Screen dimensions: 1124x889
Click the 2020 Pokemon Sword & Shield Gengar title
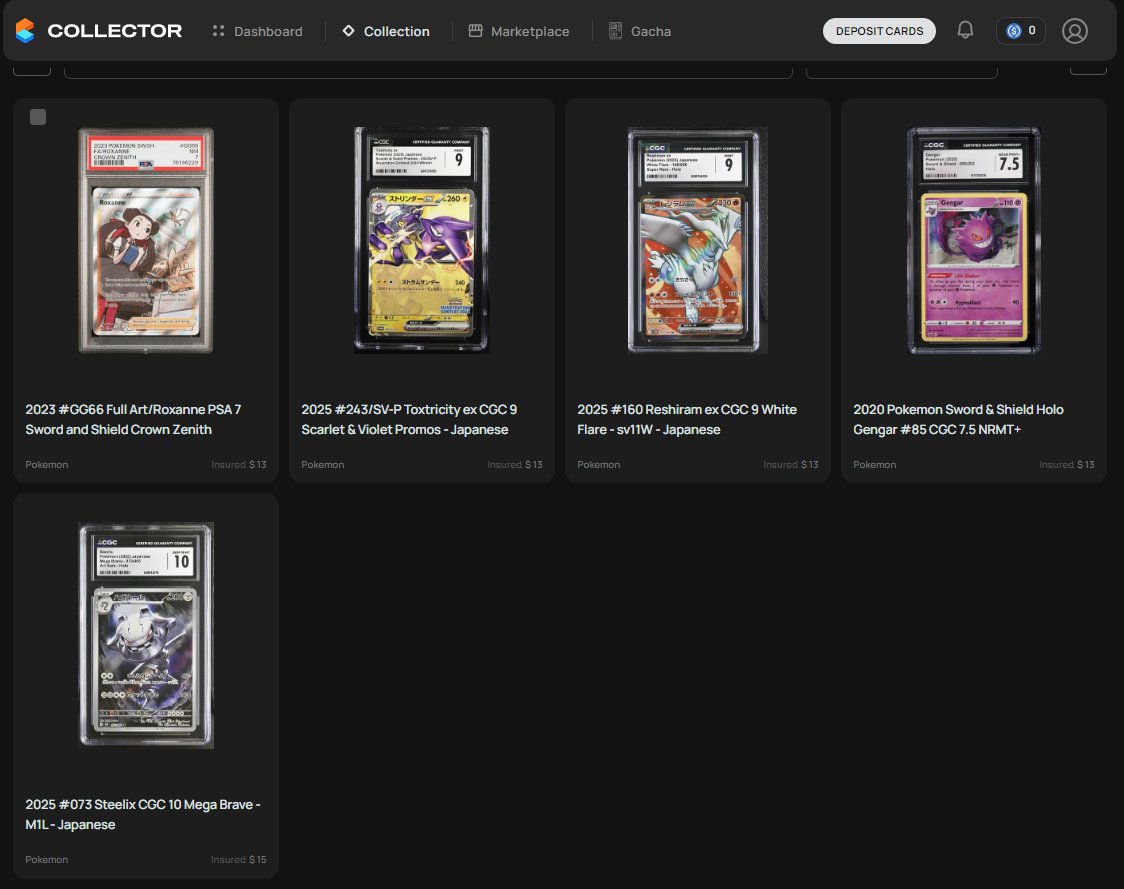(x=958, y=419)
